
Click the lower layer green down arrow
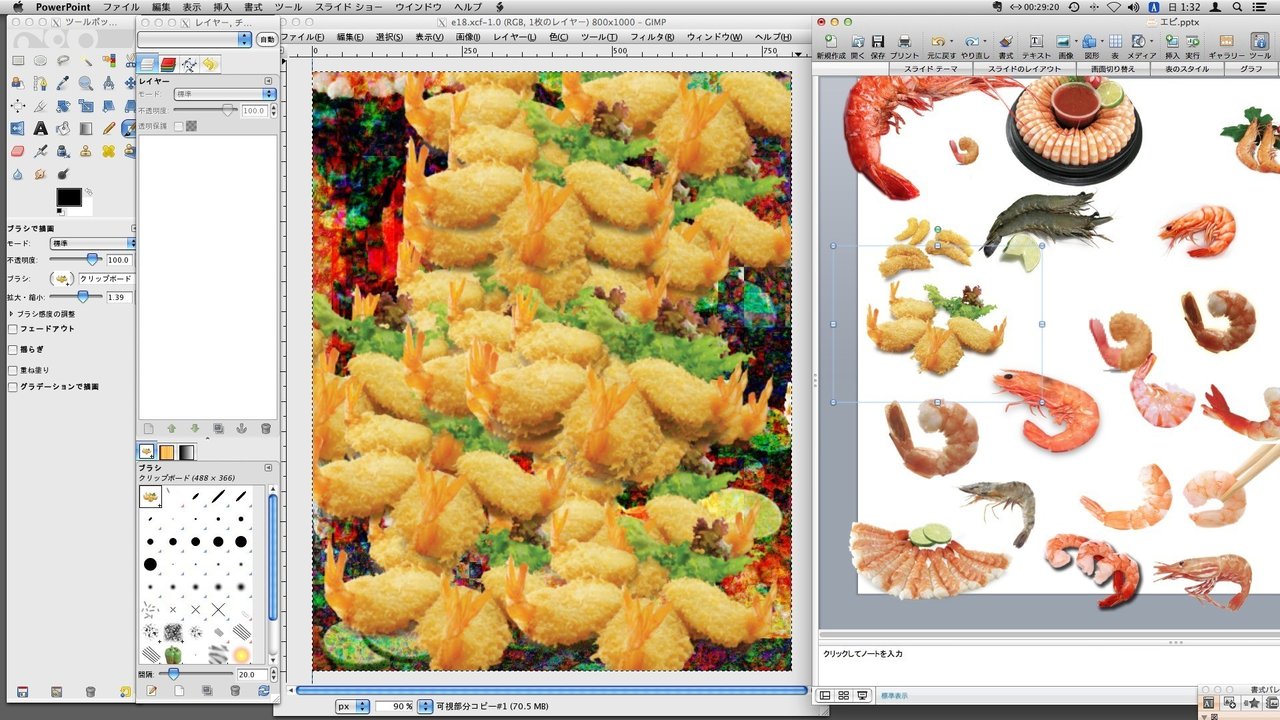195,429
